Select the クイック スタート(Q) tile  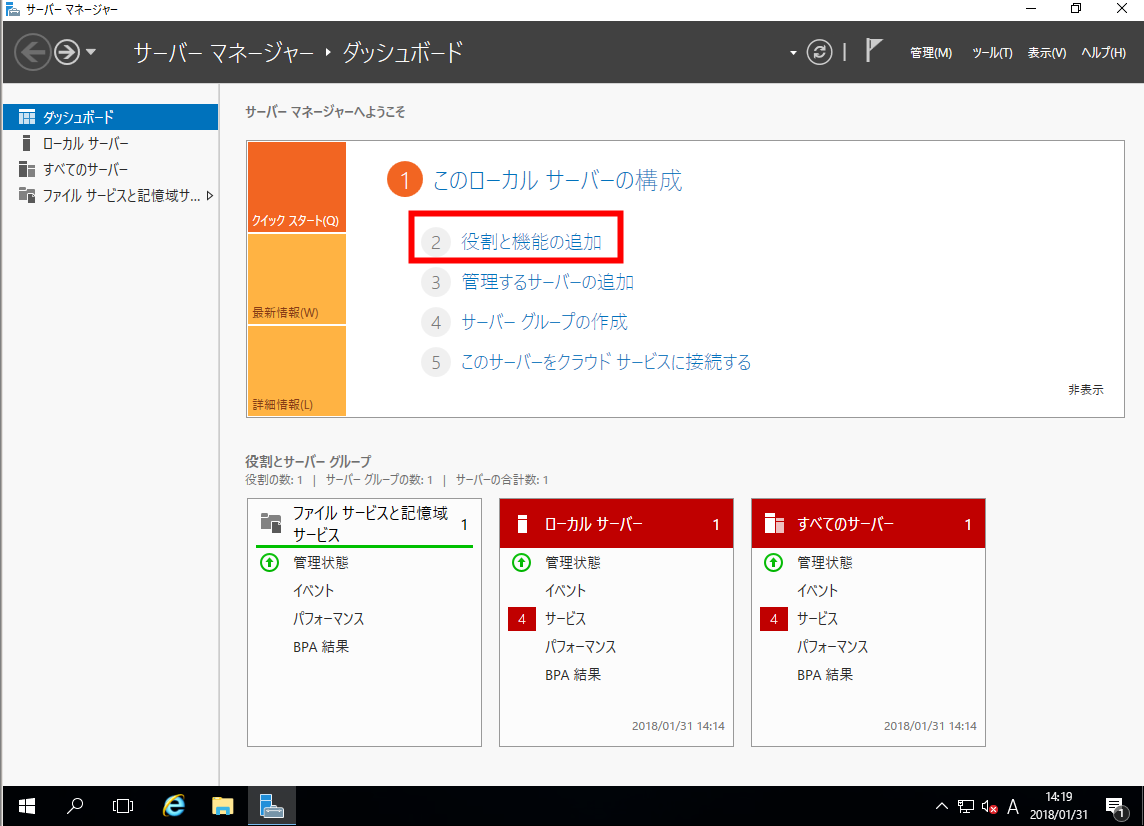[297, 188]
